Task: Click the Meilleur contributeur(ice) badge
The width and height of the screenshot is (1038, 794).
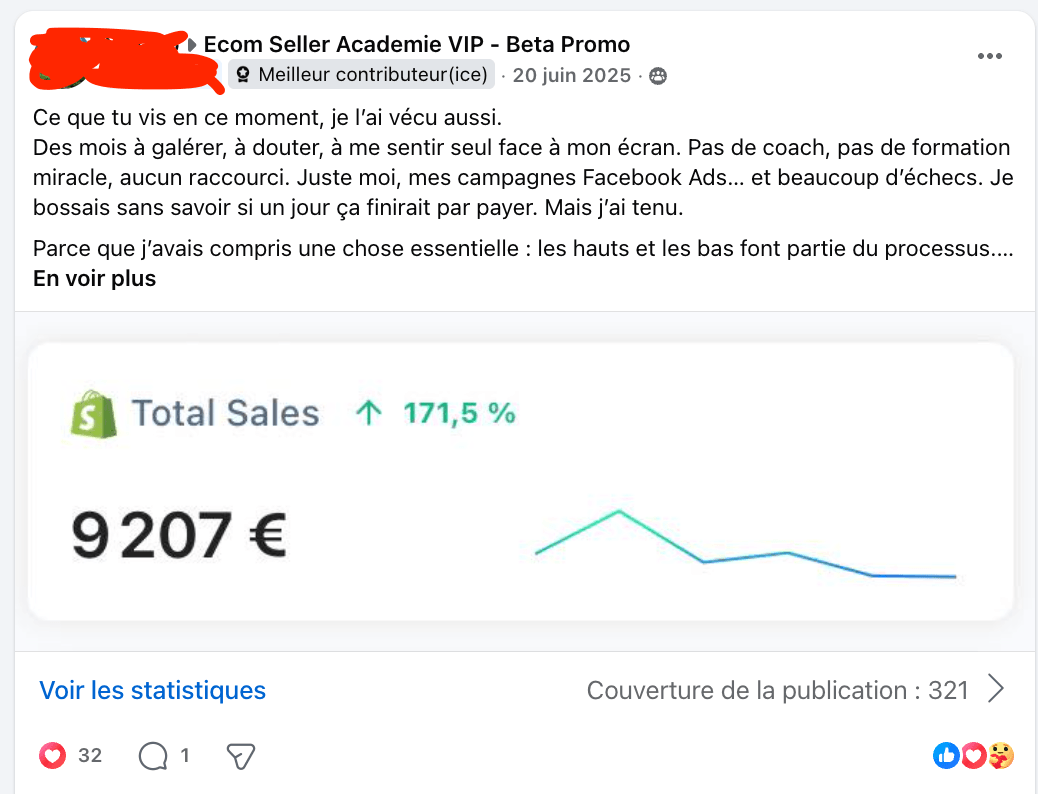Action: point(361,74)
